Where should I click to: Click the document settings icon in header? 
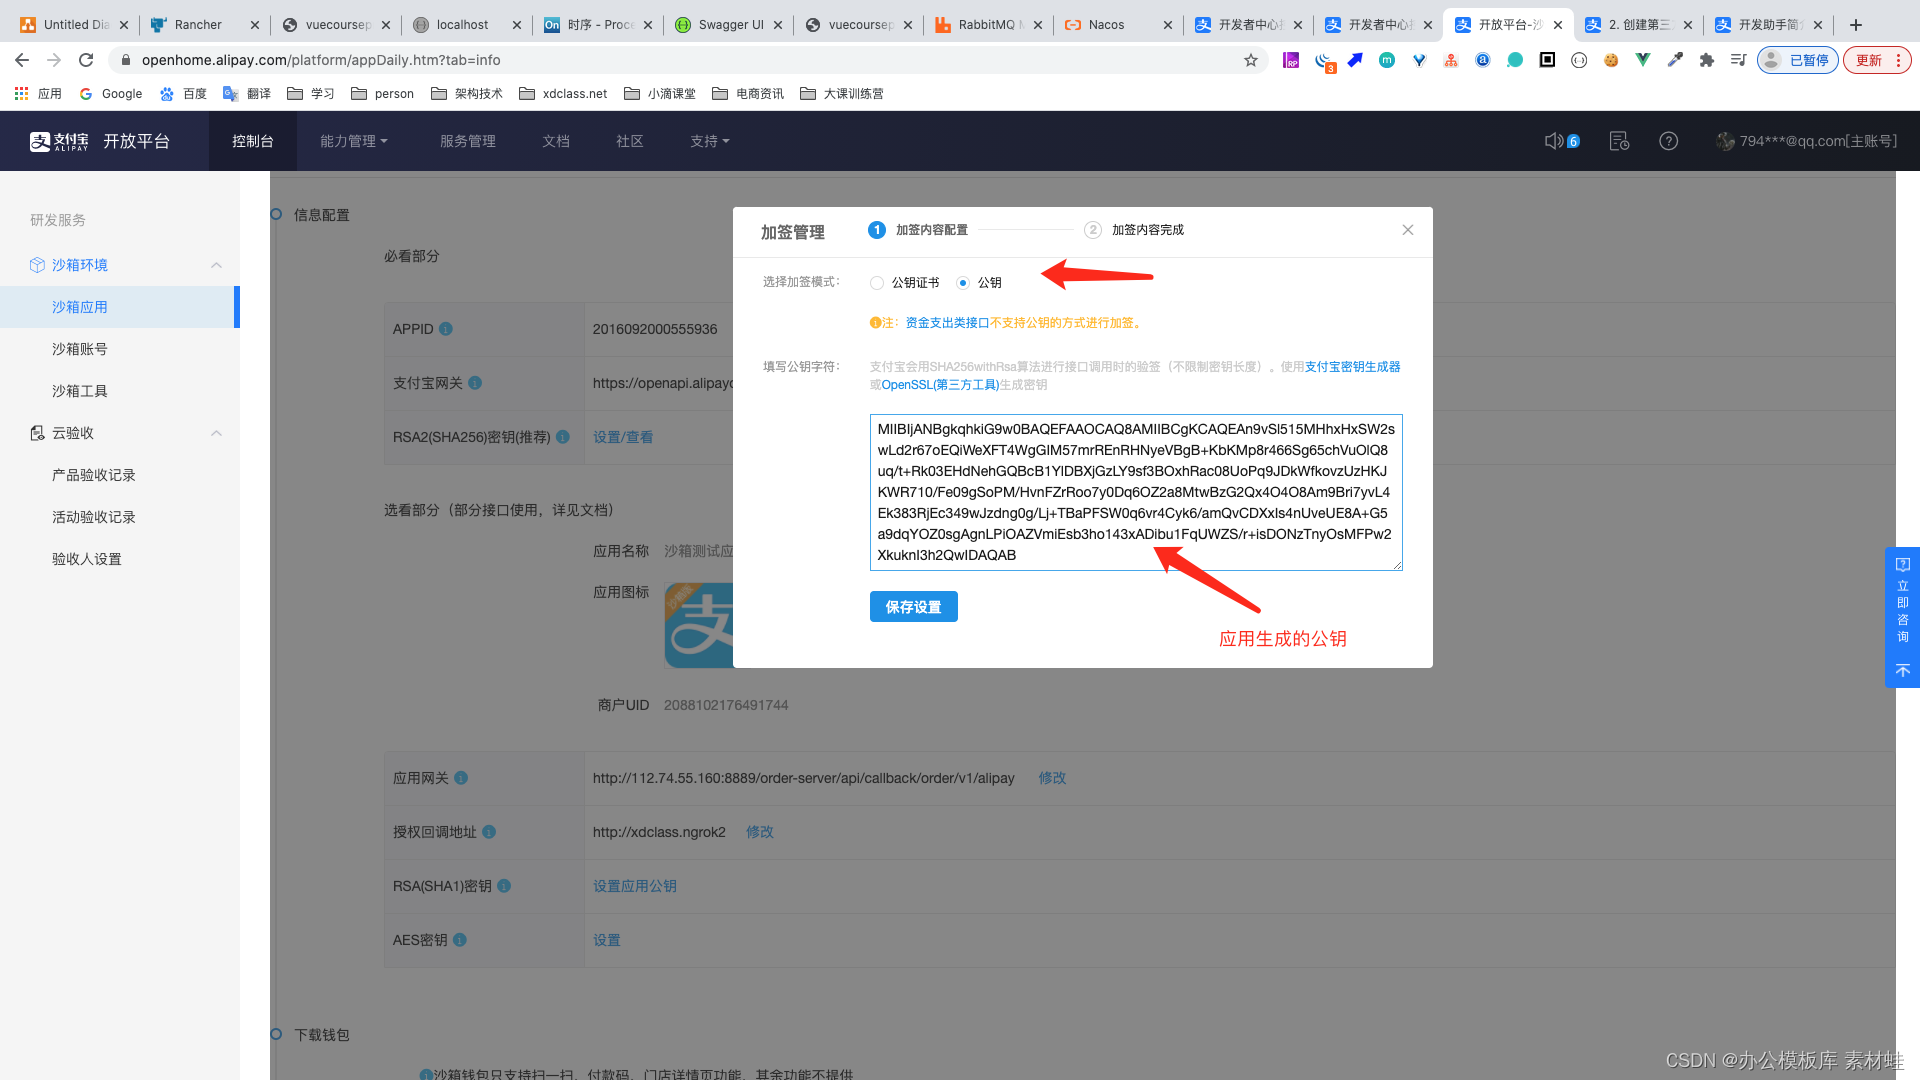point(1619,141)
